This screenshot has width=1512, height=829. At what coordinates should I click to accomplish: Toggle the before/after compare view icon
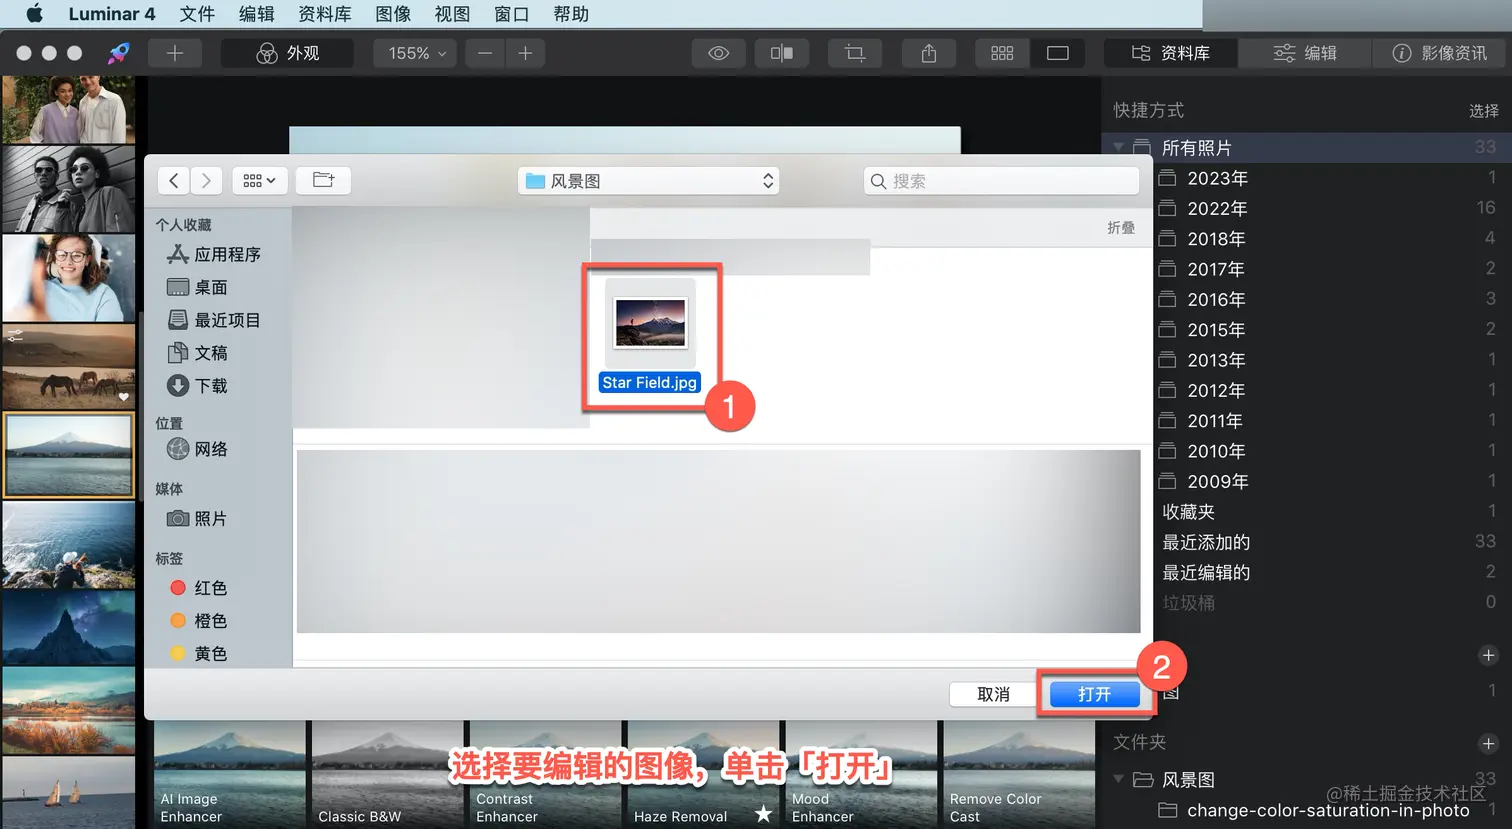click(x=782, y=53)
